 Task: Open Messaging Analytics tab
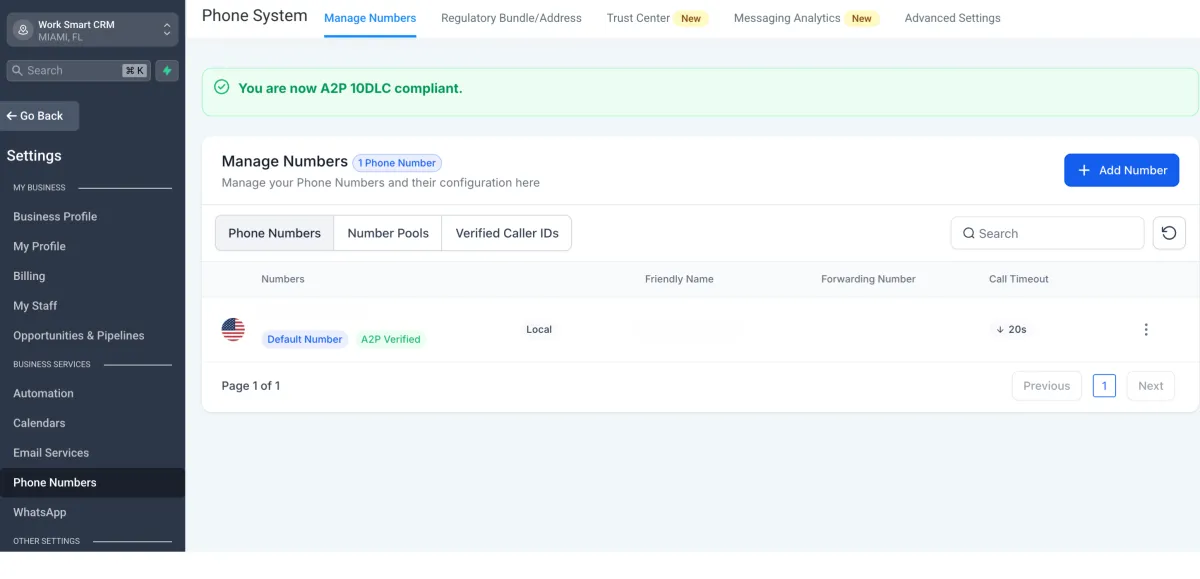pyautogui.click(x=787, y=18)
